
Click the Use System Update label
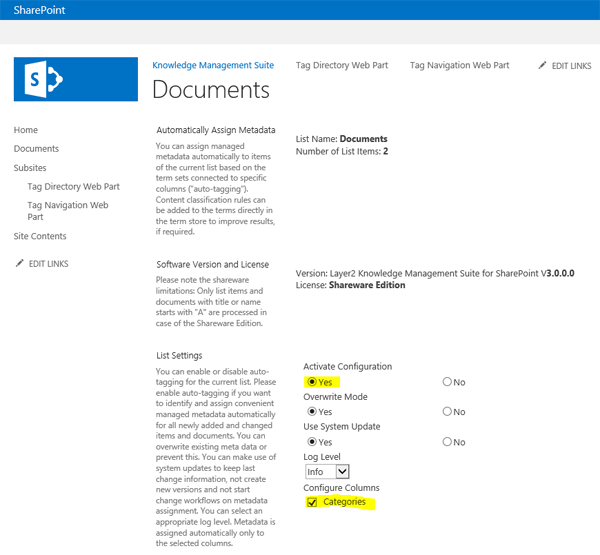(342, 427)
